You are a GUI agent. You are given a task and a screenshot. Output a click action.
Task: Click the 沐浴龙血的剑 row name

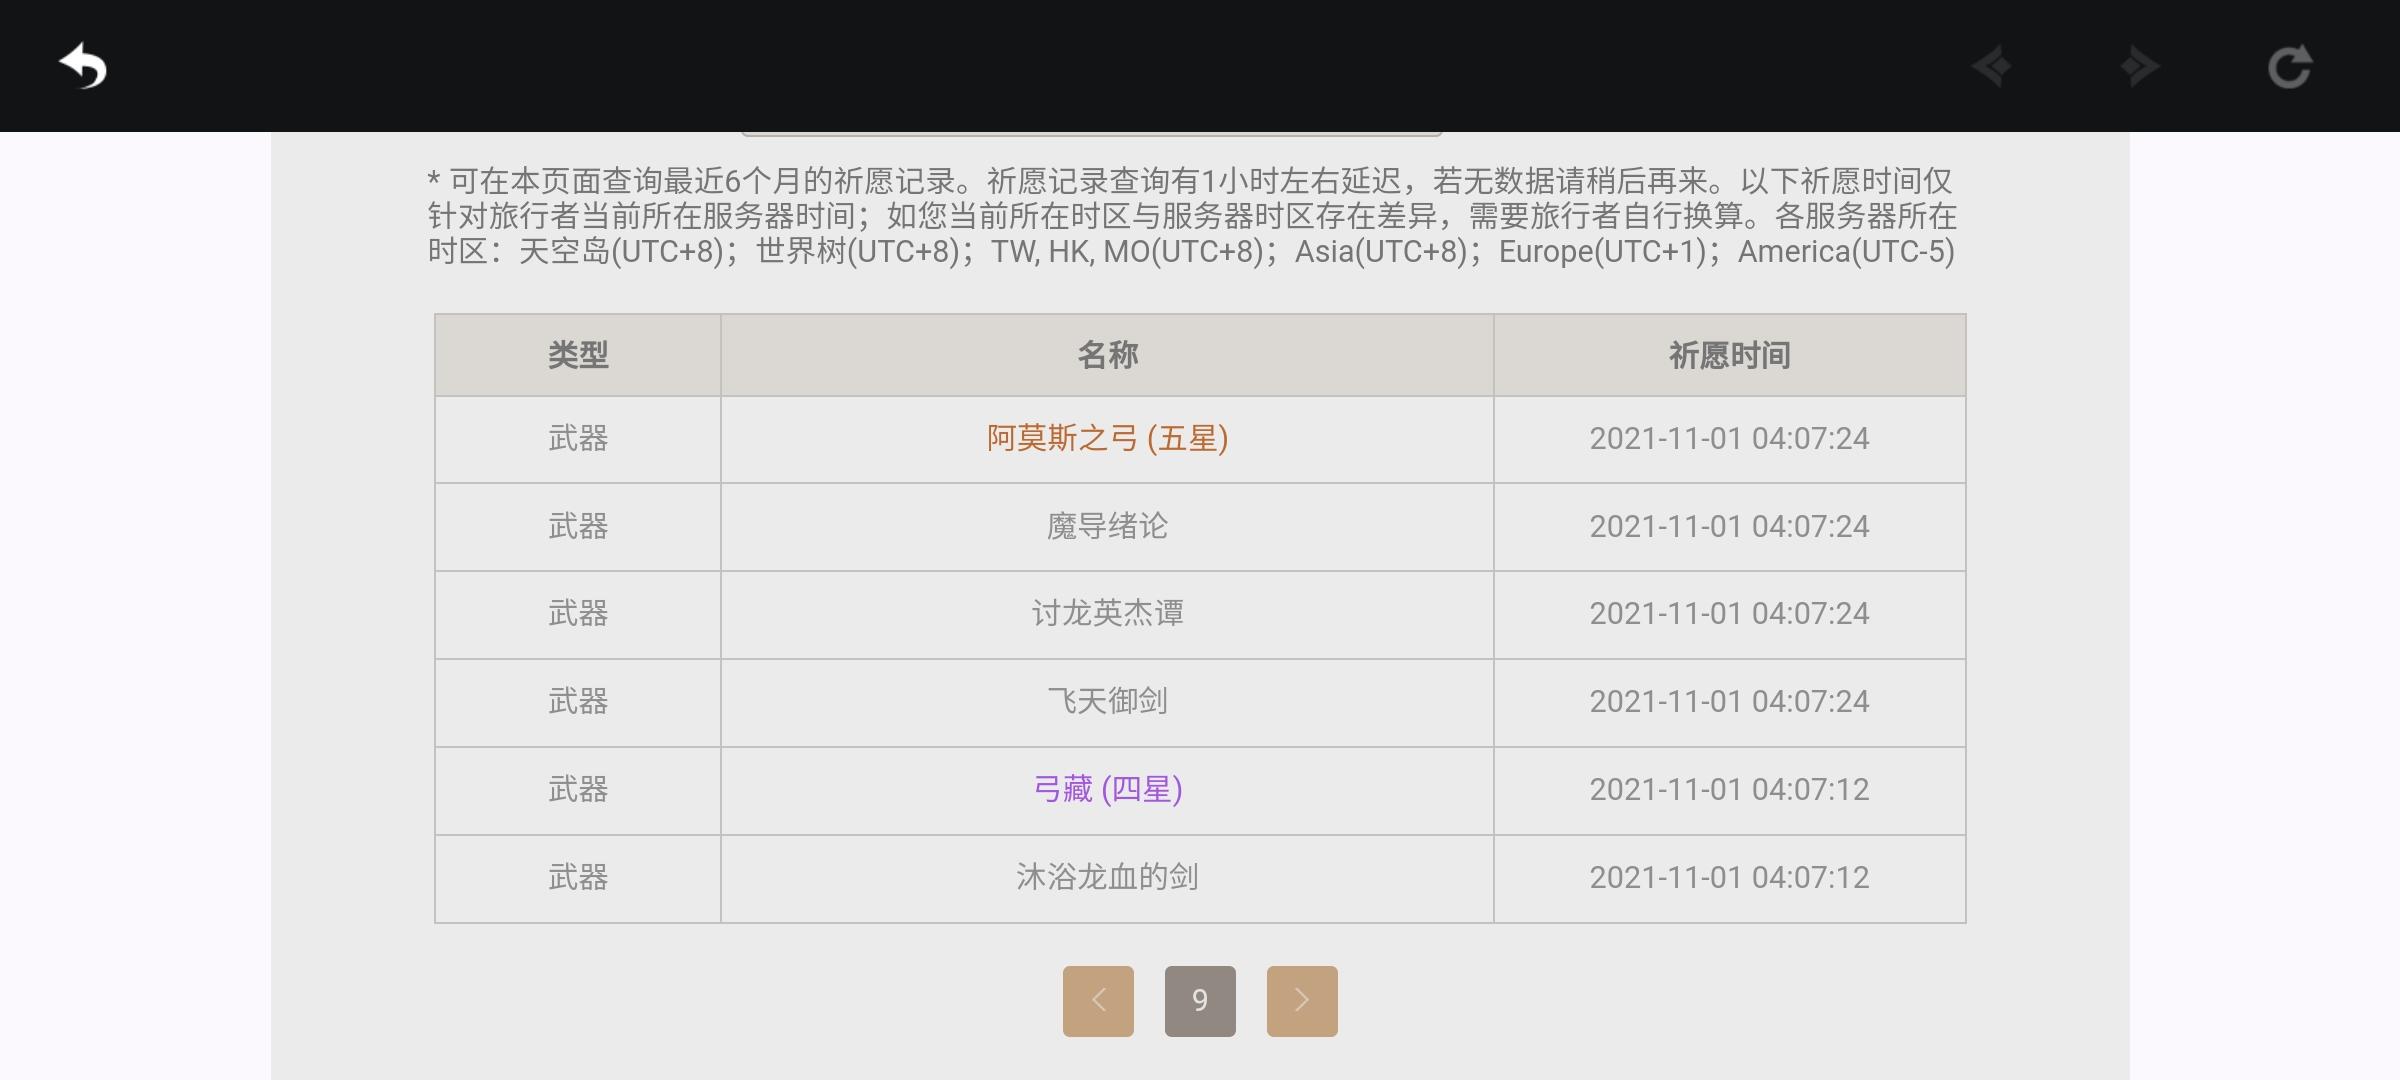click(1107, 877)
